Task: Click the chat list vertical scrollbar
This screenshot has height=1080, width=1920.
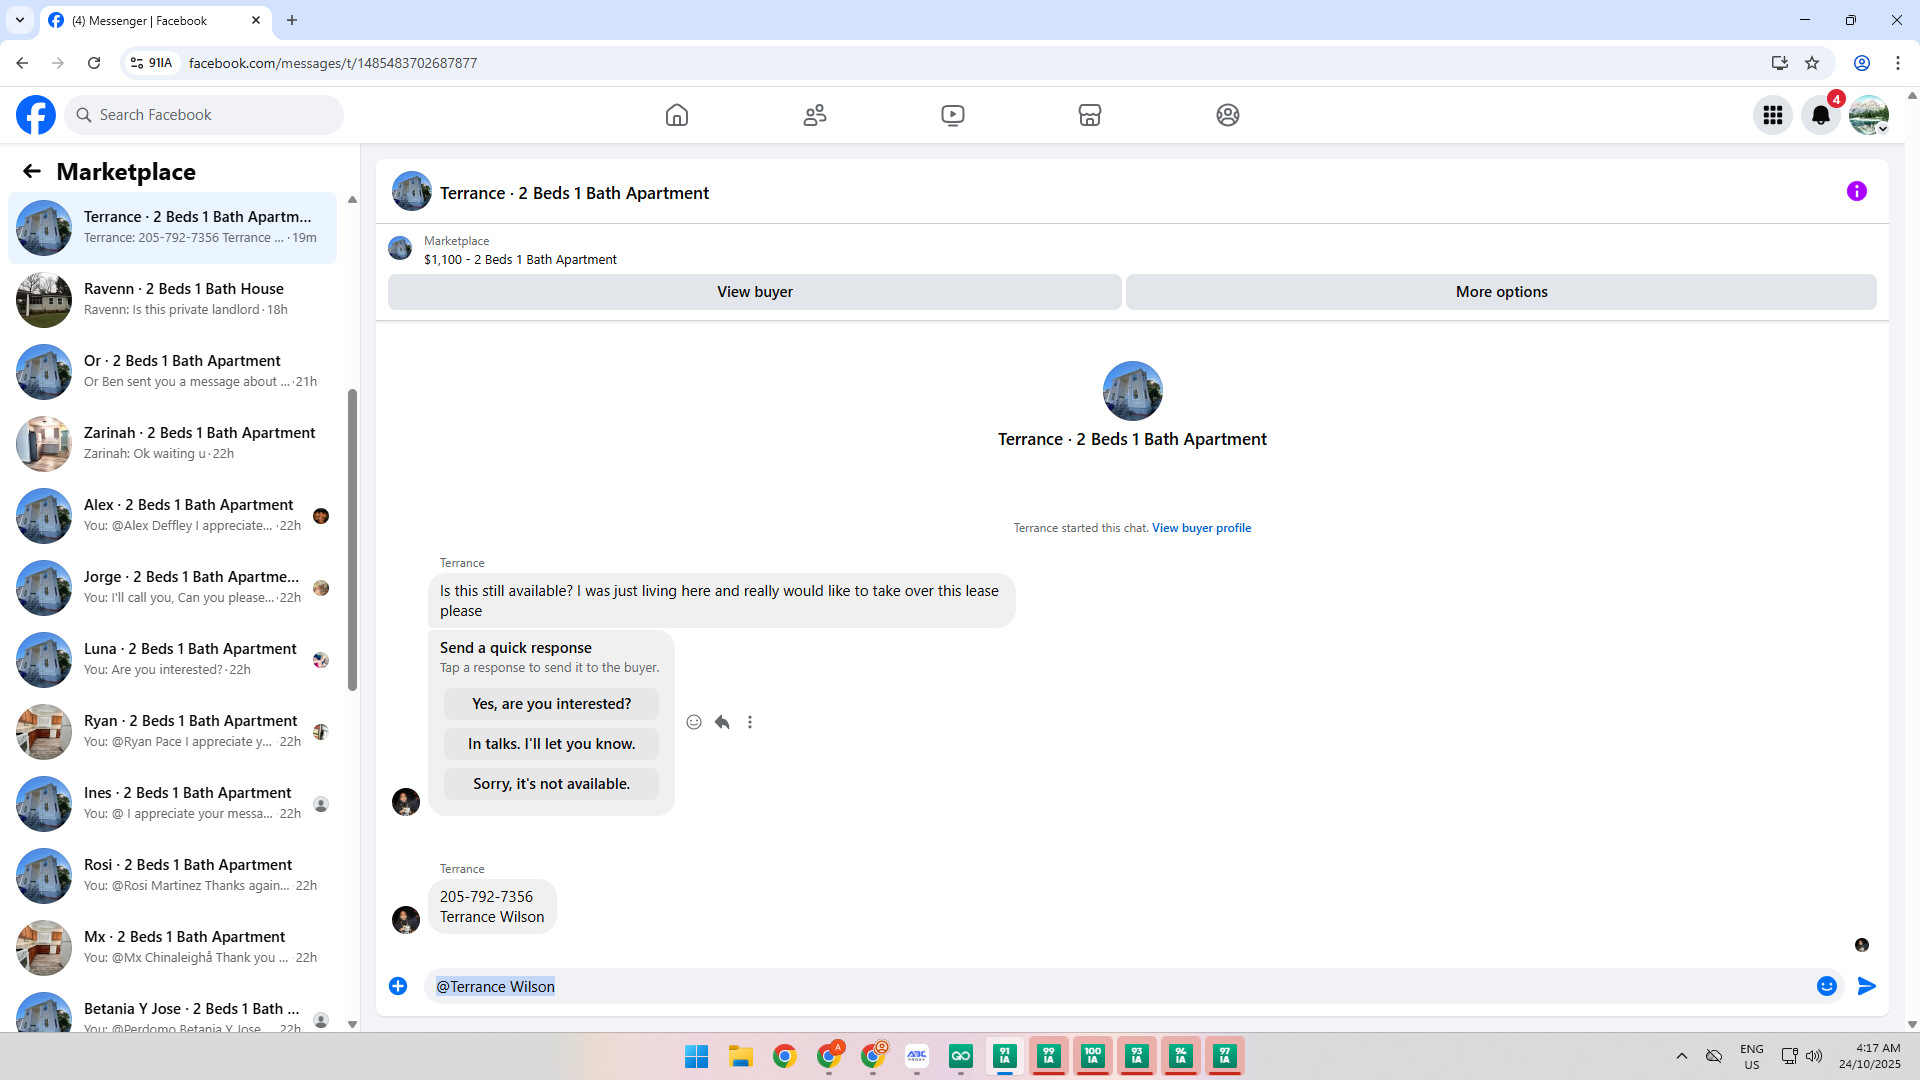Action: (352, 540)
